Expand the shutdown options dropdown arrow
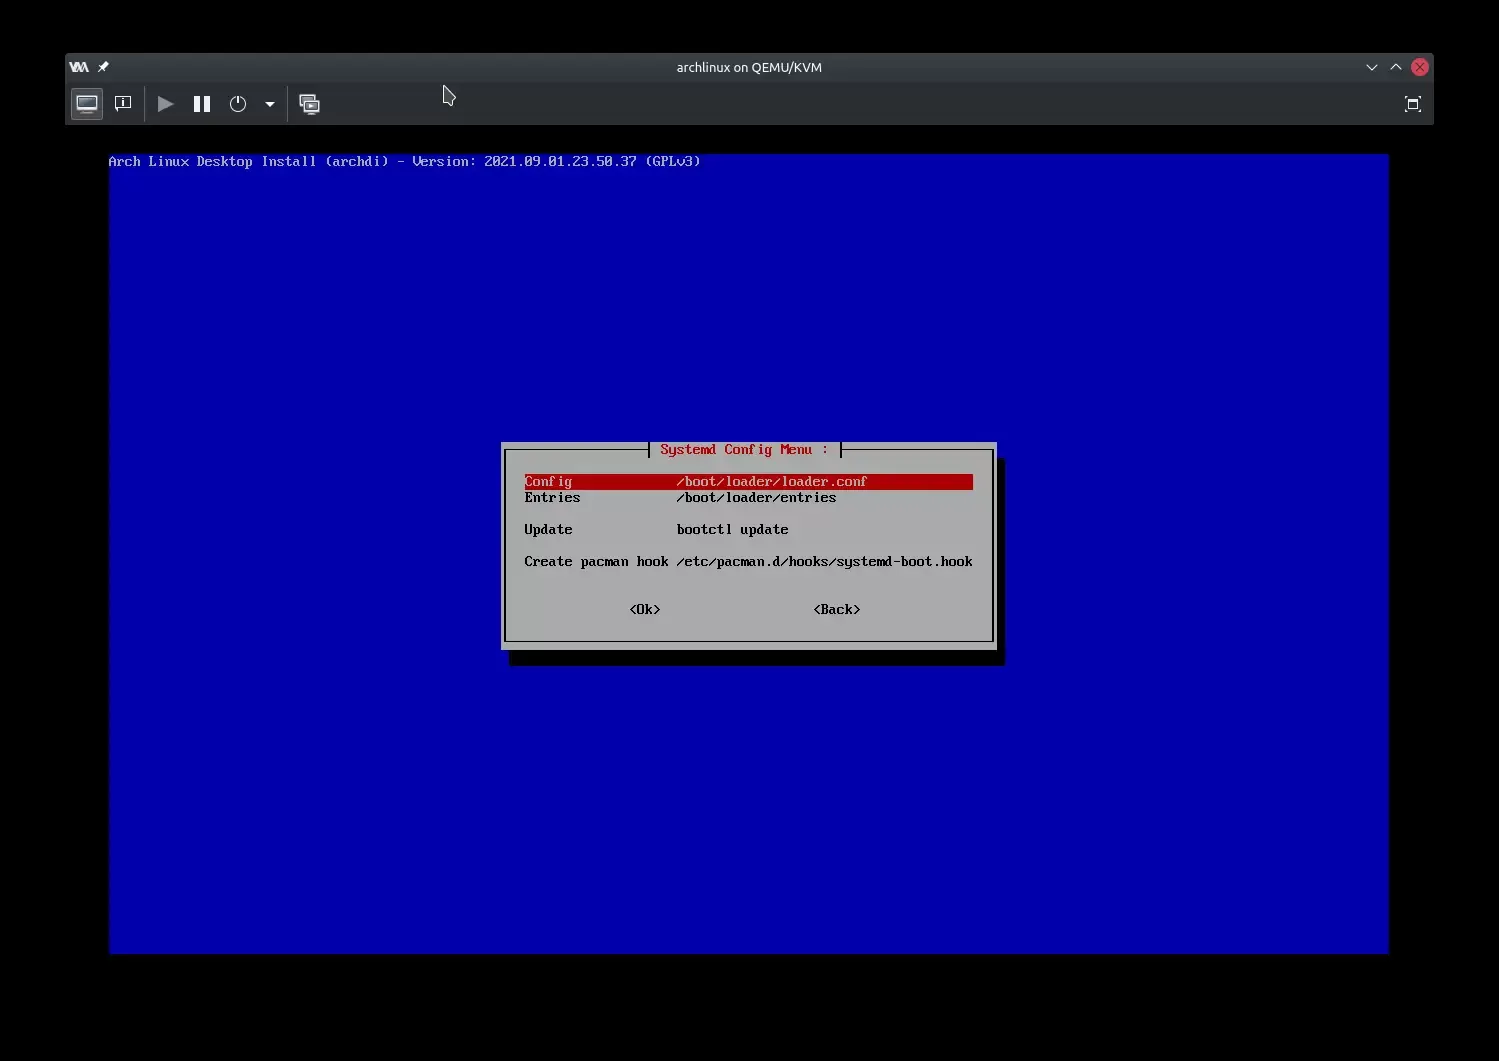This screenshot has width=1499, height=1061. click(x=270, y=104)
